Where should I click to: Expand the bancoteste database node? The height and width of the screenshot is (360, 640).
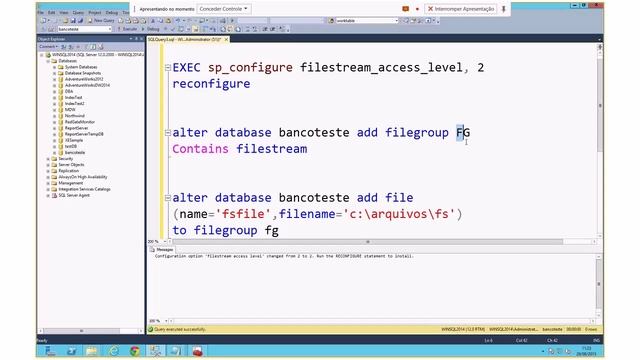pos(54,152)
